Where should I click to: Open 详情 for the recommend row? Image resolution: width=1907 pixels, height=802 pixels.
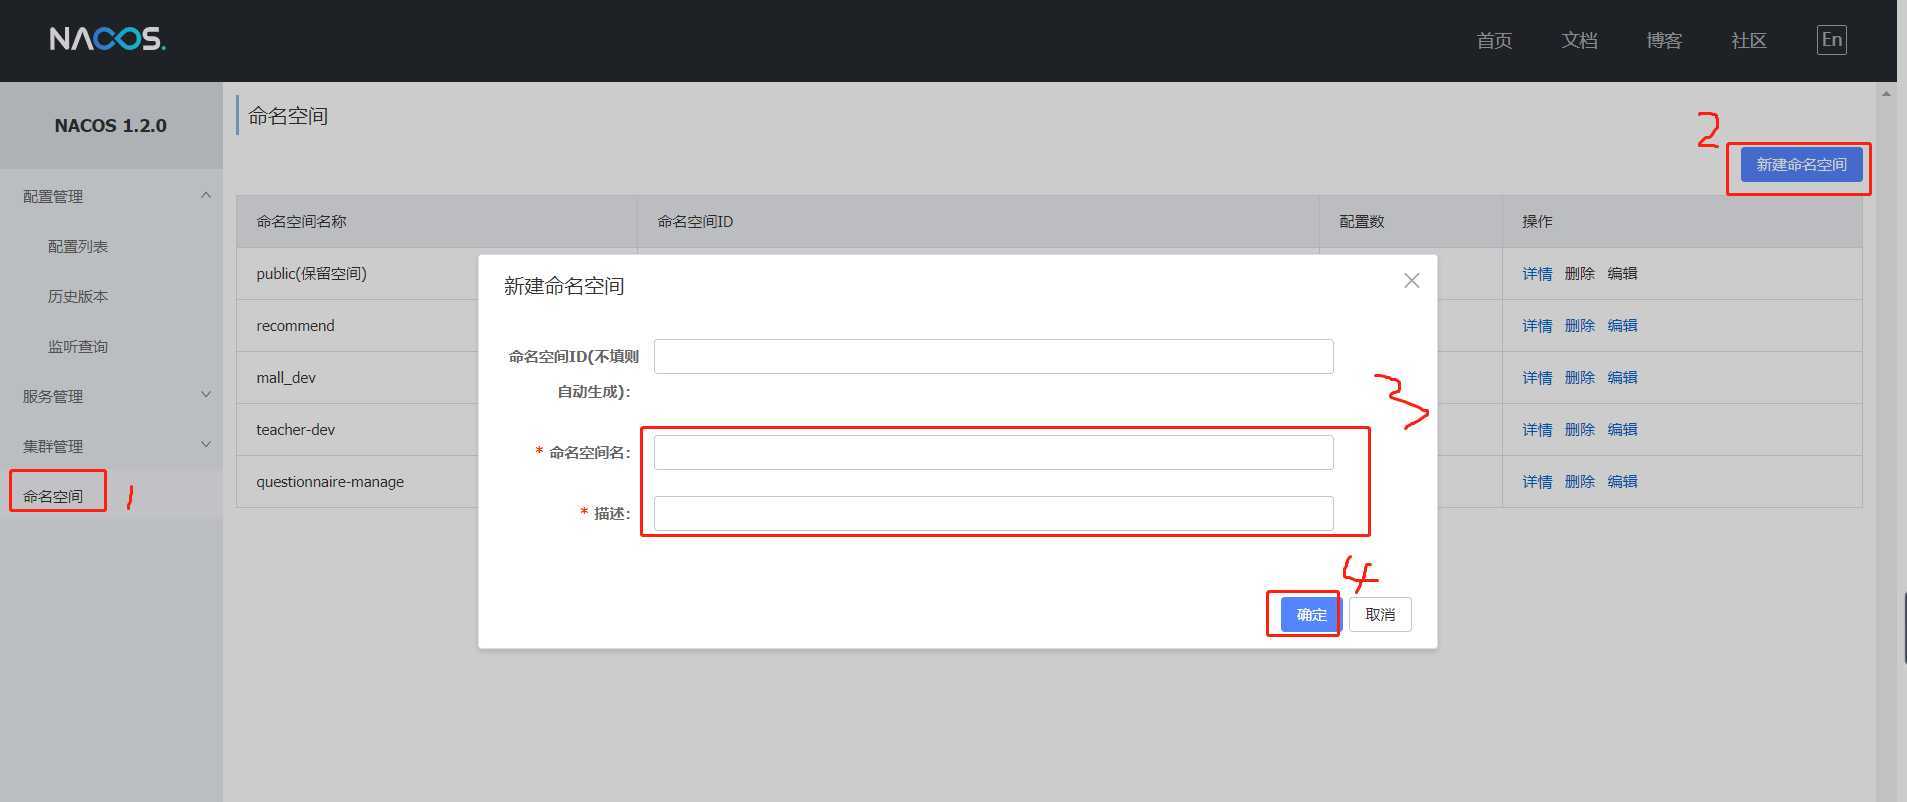coord(1537,326)
